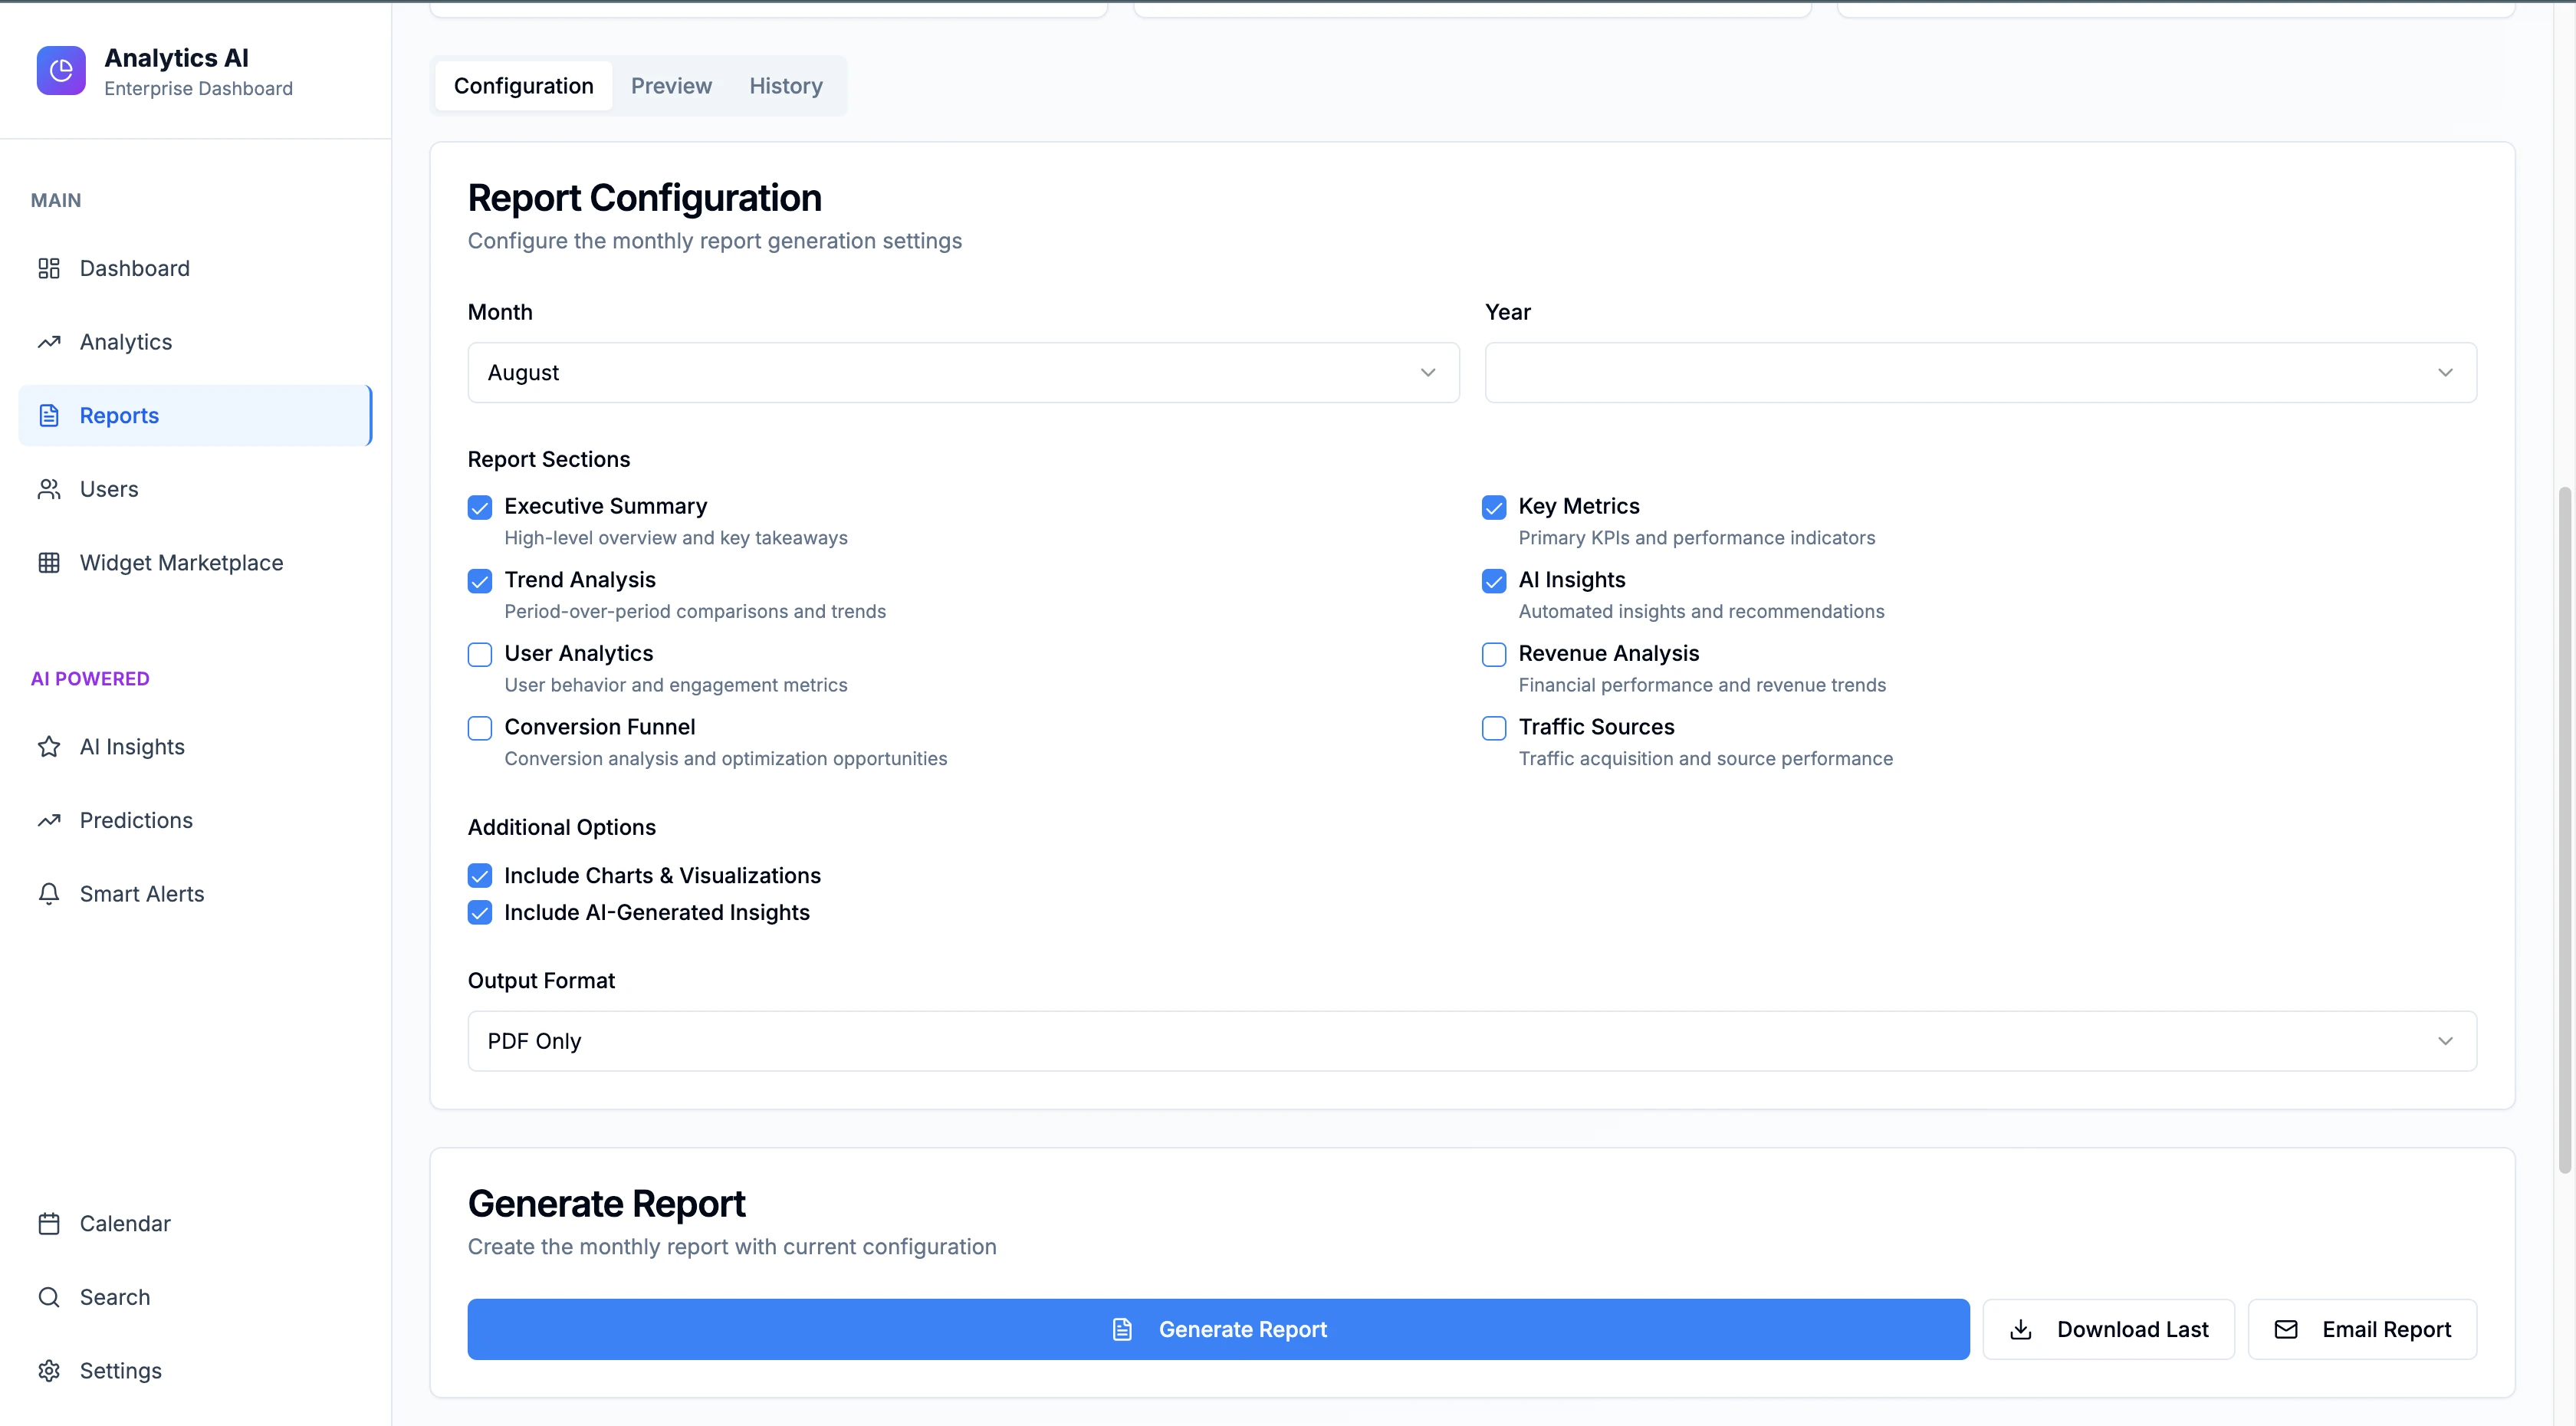Viewport: 2576px width, 1426px height.
Task: Click the Predictions trend icon
Action: (x=49, y=820)
